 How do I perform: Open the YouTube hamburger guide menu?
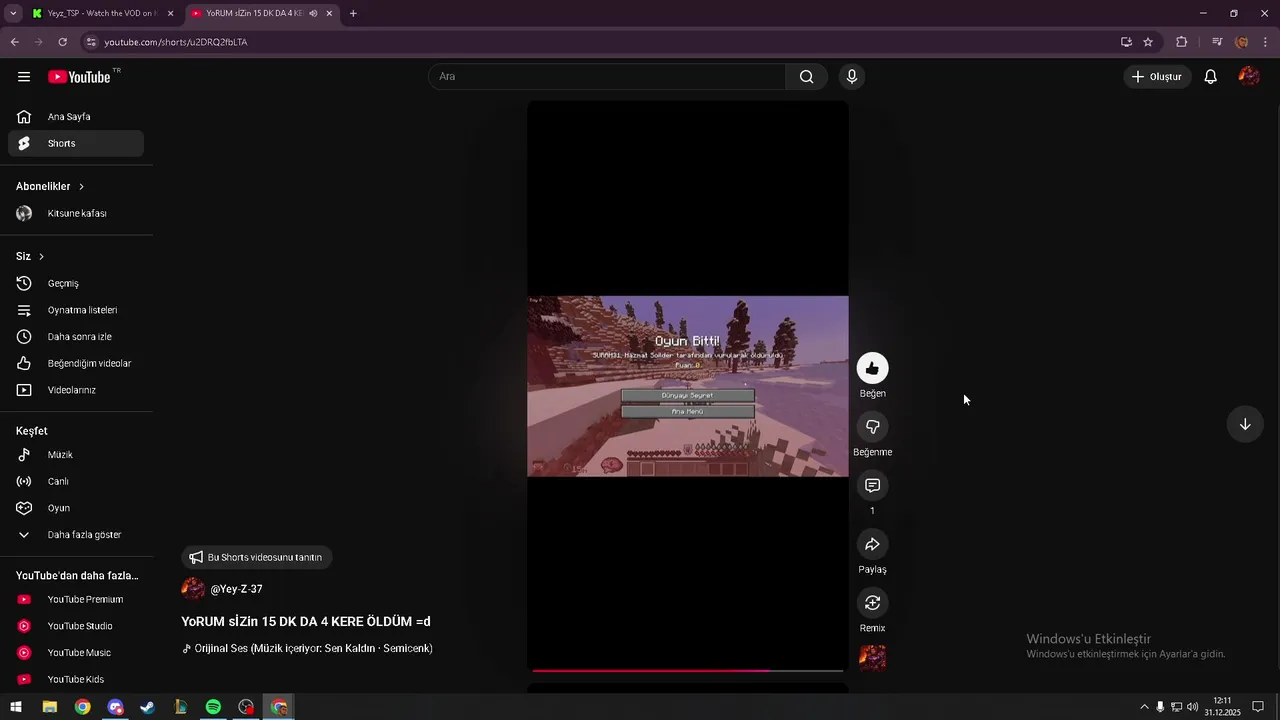pyautogui.click(x=24, y=77)
